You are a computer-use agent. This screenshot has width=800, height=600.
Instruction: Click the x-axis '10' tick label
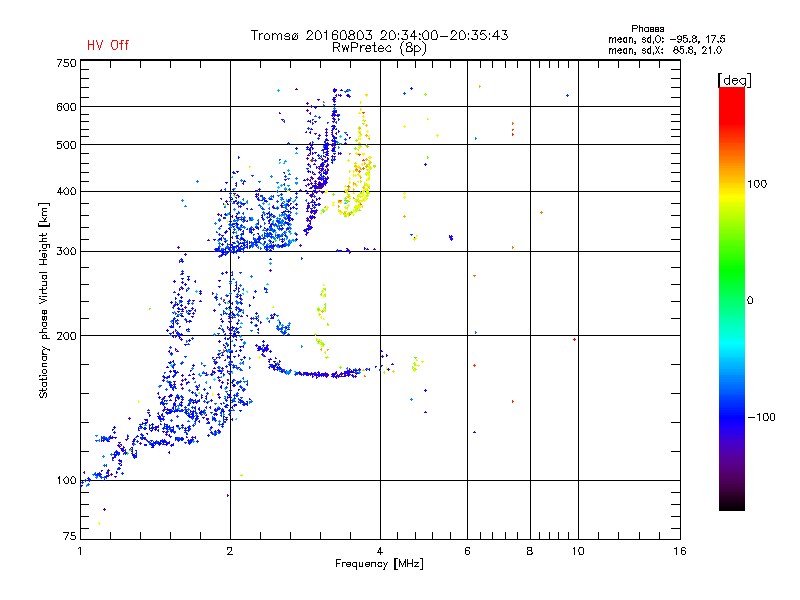pyautogui.click(x=578, y=551)
